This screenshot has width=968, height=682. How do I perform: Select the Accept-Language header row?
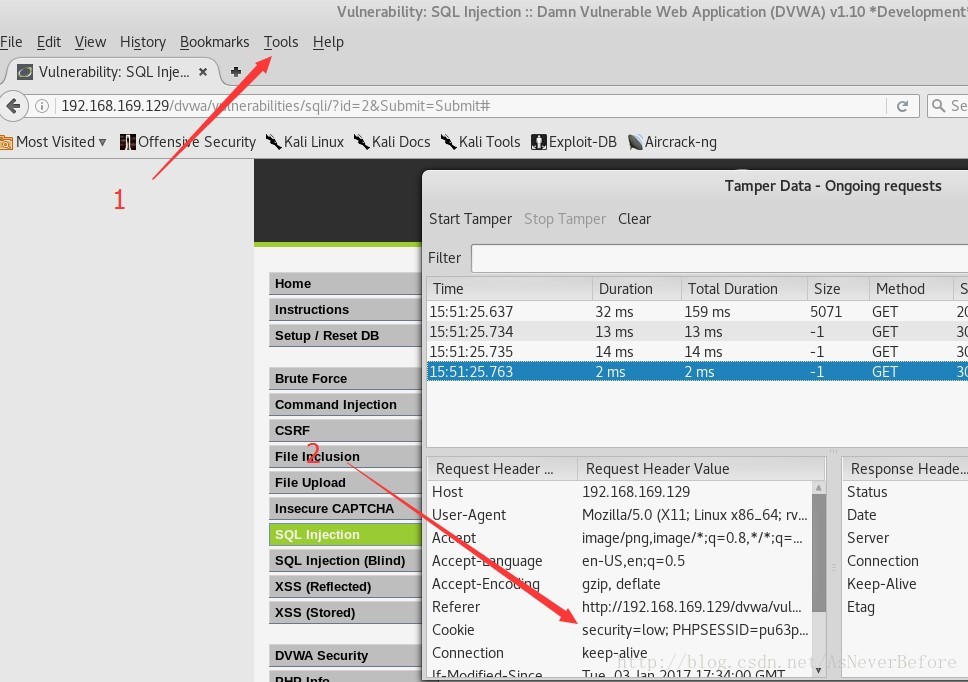620,561
